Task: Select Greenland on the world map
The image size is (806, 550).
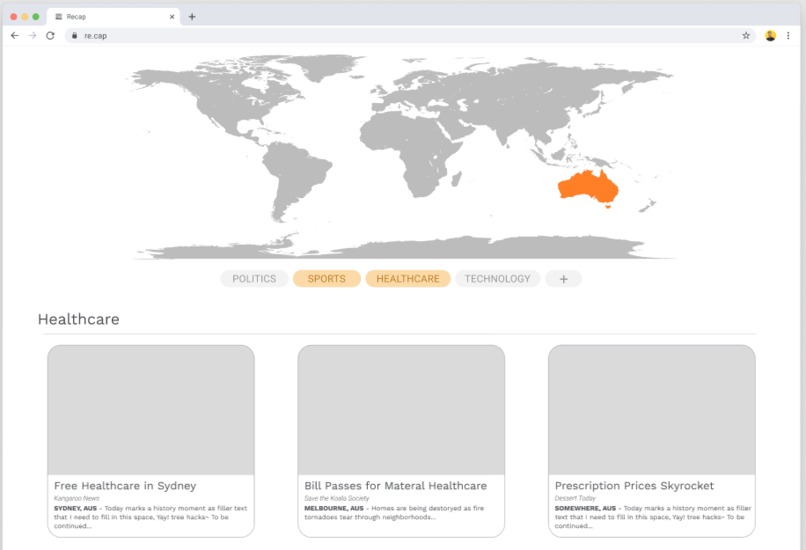Action: coord(323,67)
